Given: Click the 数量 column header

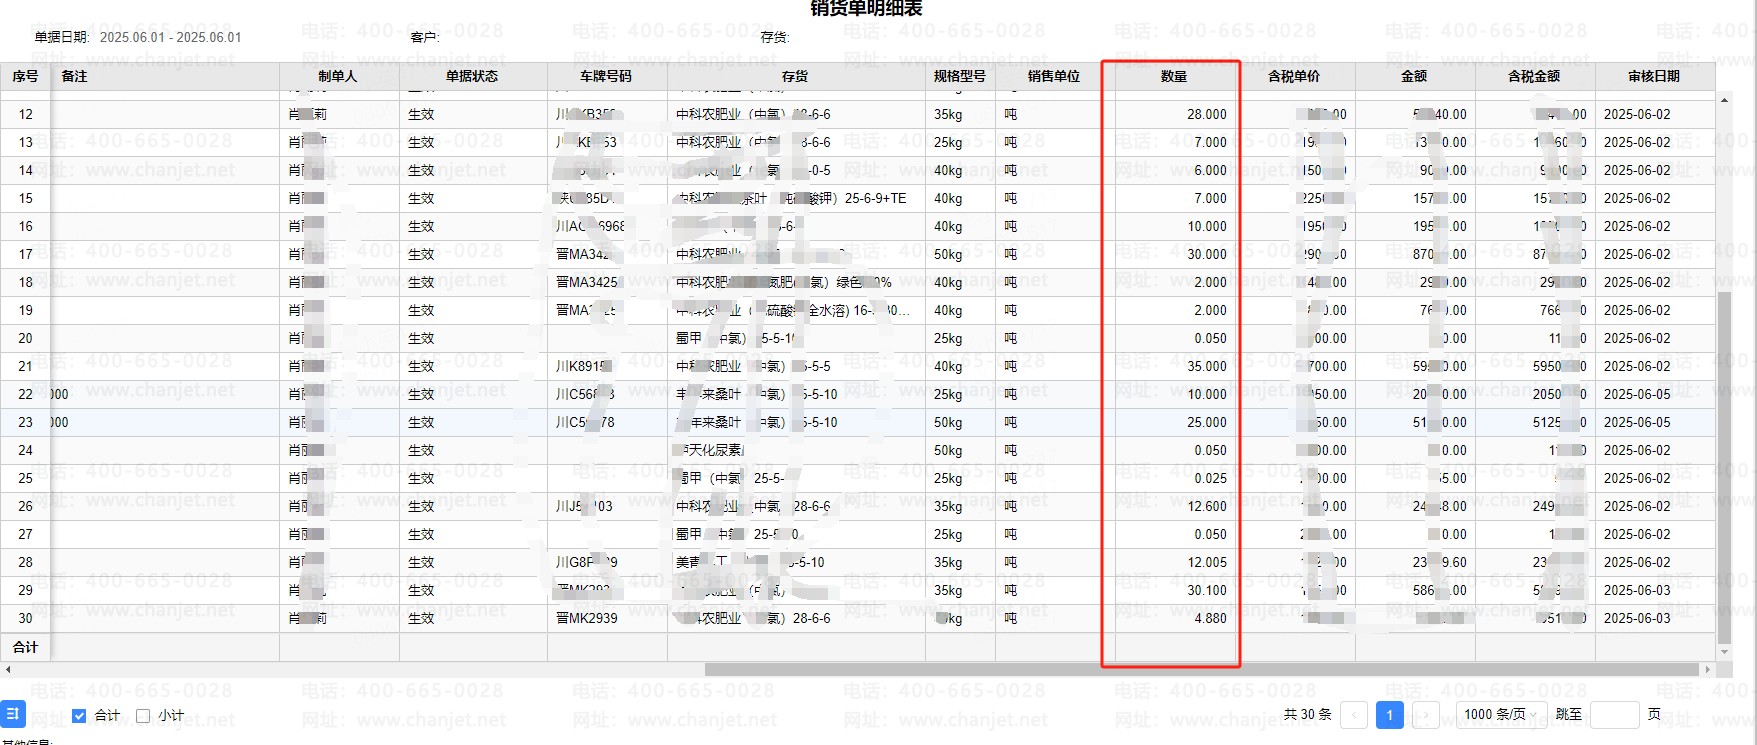Looking at the screenshot, I should pos(1174,76).
